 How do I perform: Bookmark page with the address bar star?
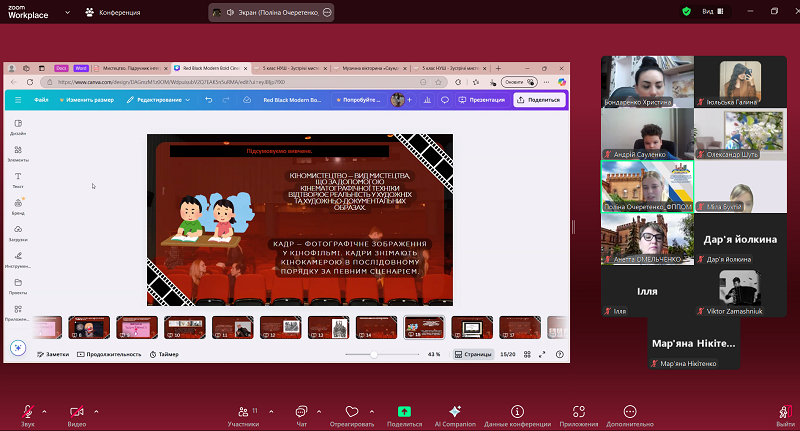click(x=438, y=82)
